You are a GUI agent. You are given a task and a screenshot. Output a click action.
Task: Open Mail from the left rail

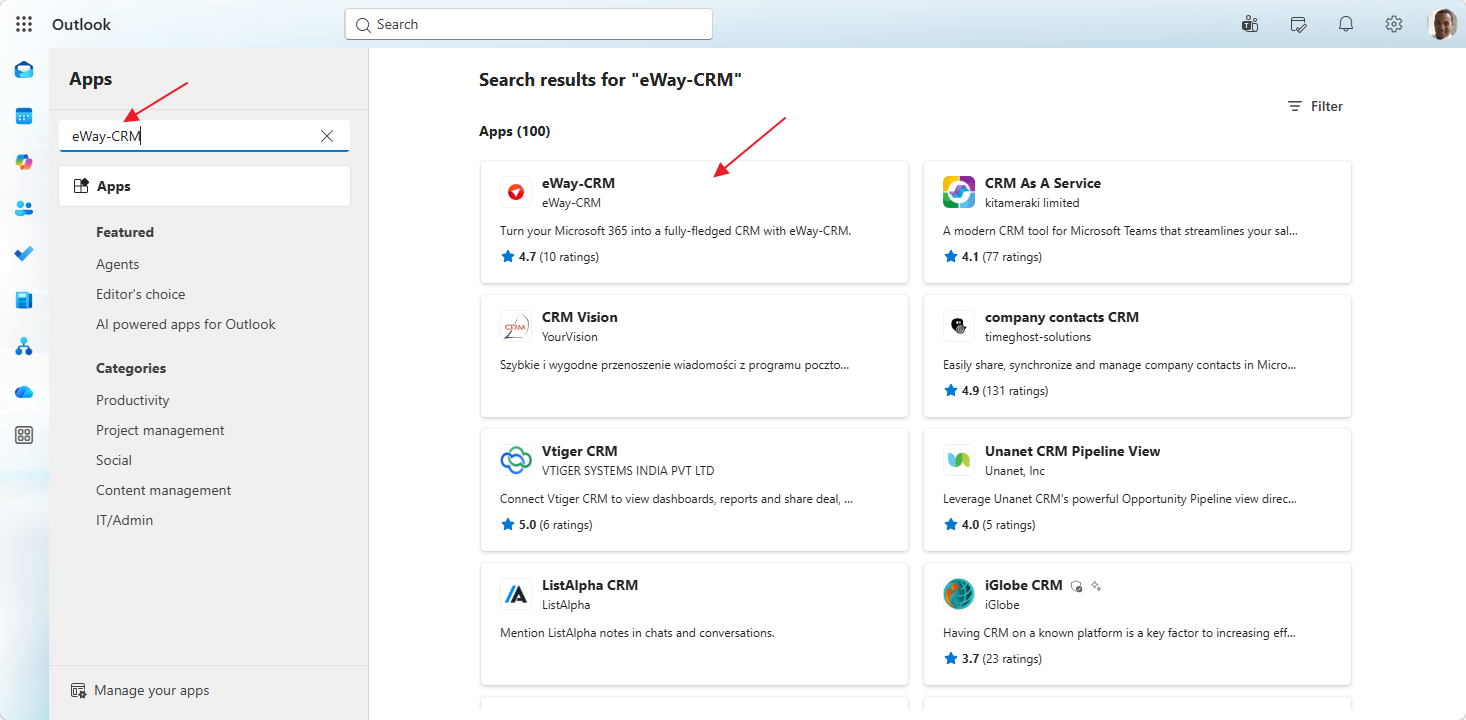click(x=24, y=70)
